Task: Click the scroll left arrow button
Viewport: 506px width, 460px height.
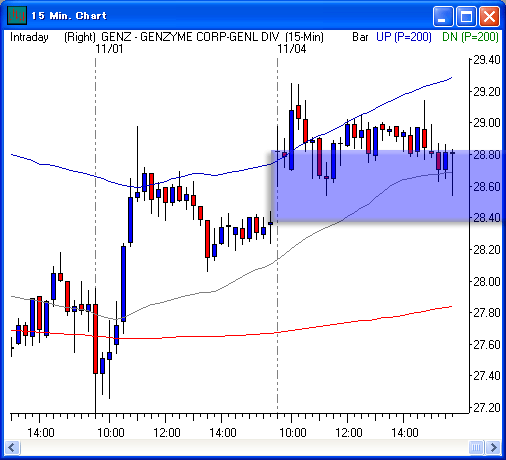Action: [x=13, y=447]
